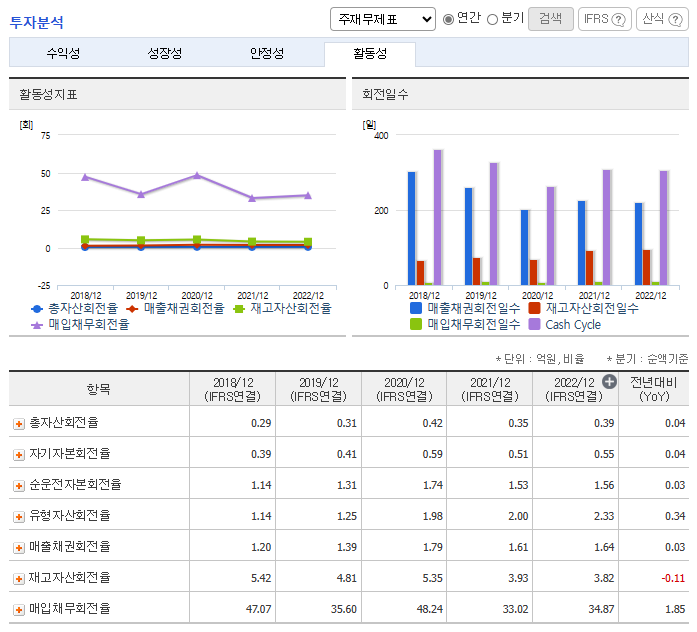
Task: Toggle 매출채권회전율 legend marker in line chart
Action: (x=132, y=309)
